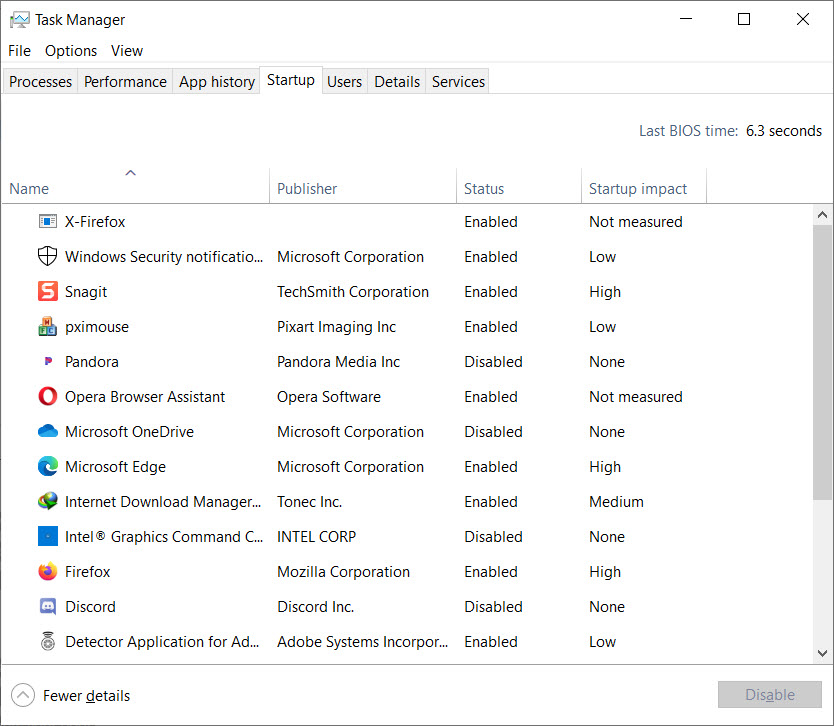Click the Internet Download Manager icon
The width and height of the screenshot is (834, 726).
click(x=47, y=501)
